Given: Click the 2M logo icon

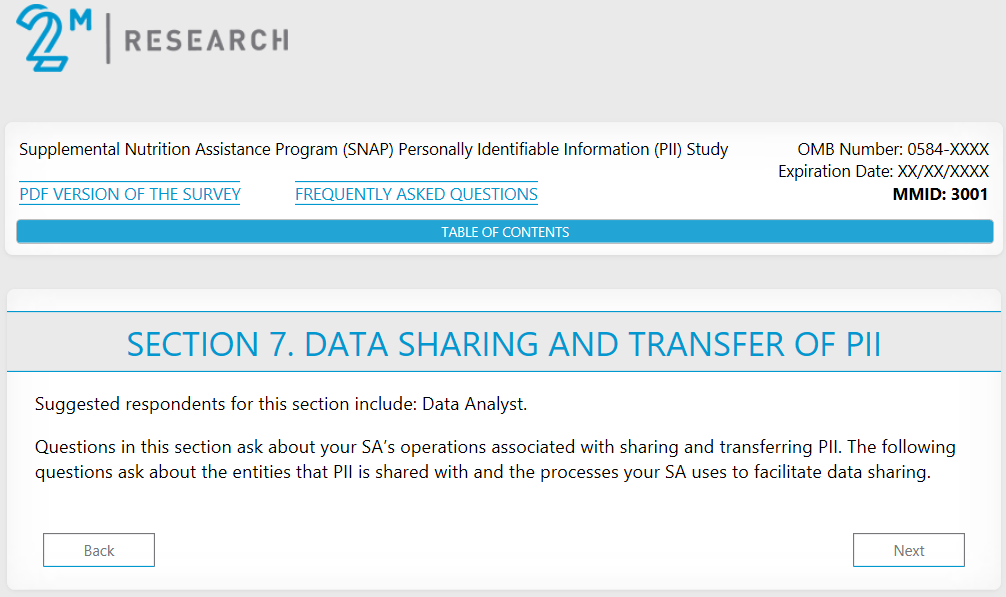Looking at the screenshot, I should point(45,38).
